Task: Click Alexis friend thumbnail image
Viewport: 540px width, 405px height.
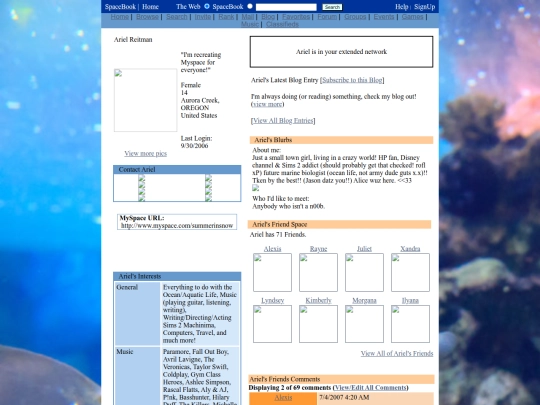Action: [x=272, y=272]
